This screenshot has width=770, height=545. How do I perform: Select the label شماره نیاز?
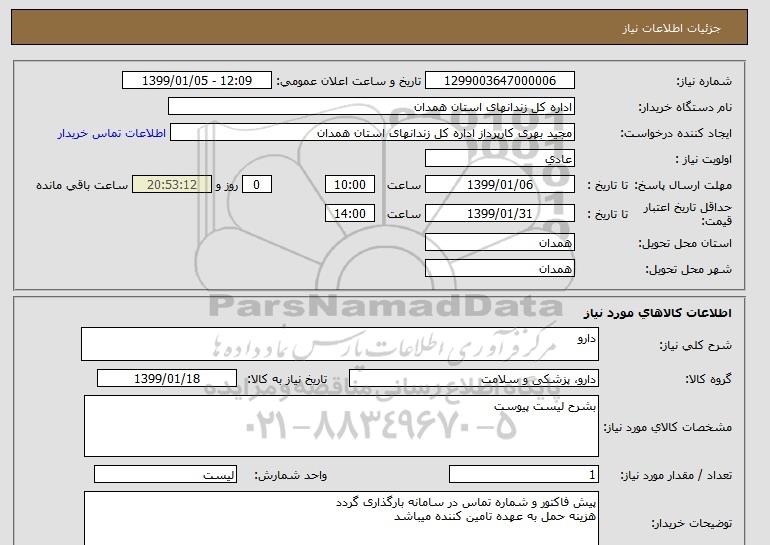click(x=704, y=82)
